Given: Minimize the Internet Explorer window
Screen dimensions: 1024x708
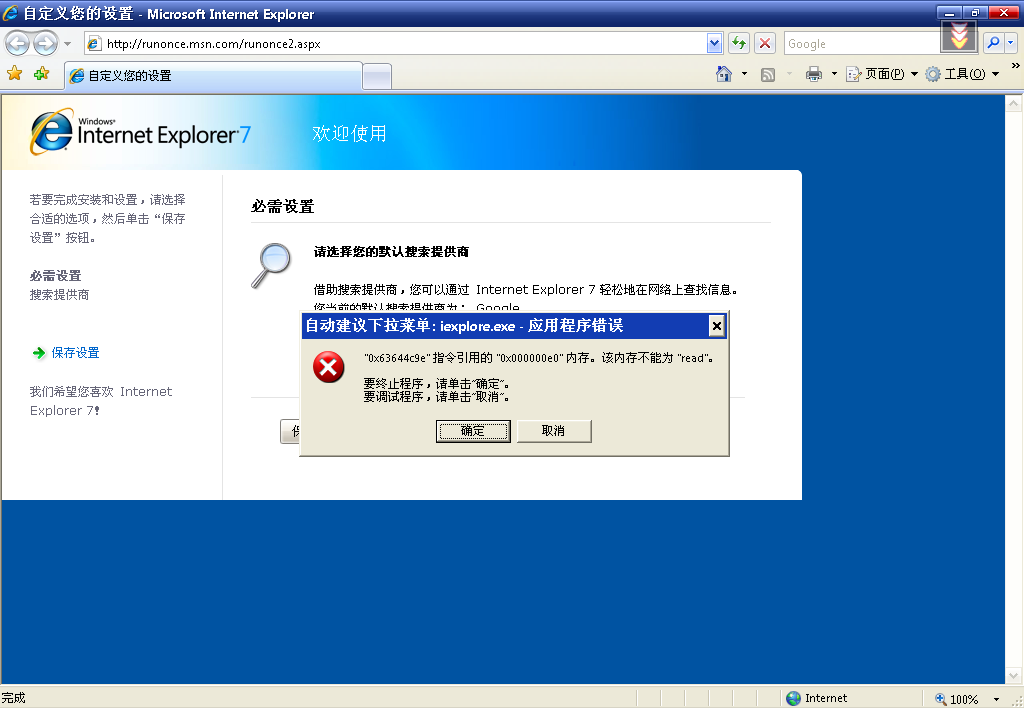Looking at the screenshot, I should pos(949,12).
